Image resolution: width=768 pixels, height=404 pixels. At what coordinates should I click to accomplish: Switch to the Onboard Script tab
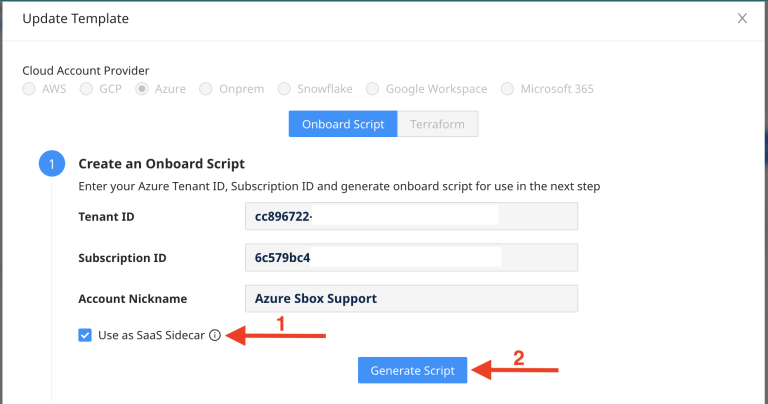point(343,124)
